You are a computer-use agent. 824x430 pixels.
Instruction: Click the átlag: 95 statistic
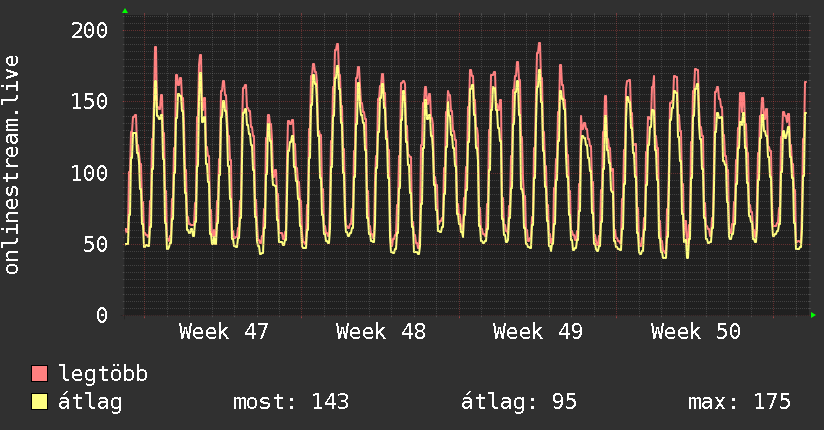[519, 402]
